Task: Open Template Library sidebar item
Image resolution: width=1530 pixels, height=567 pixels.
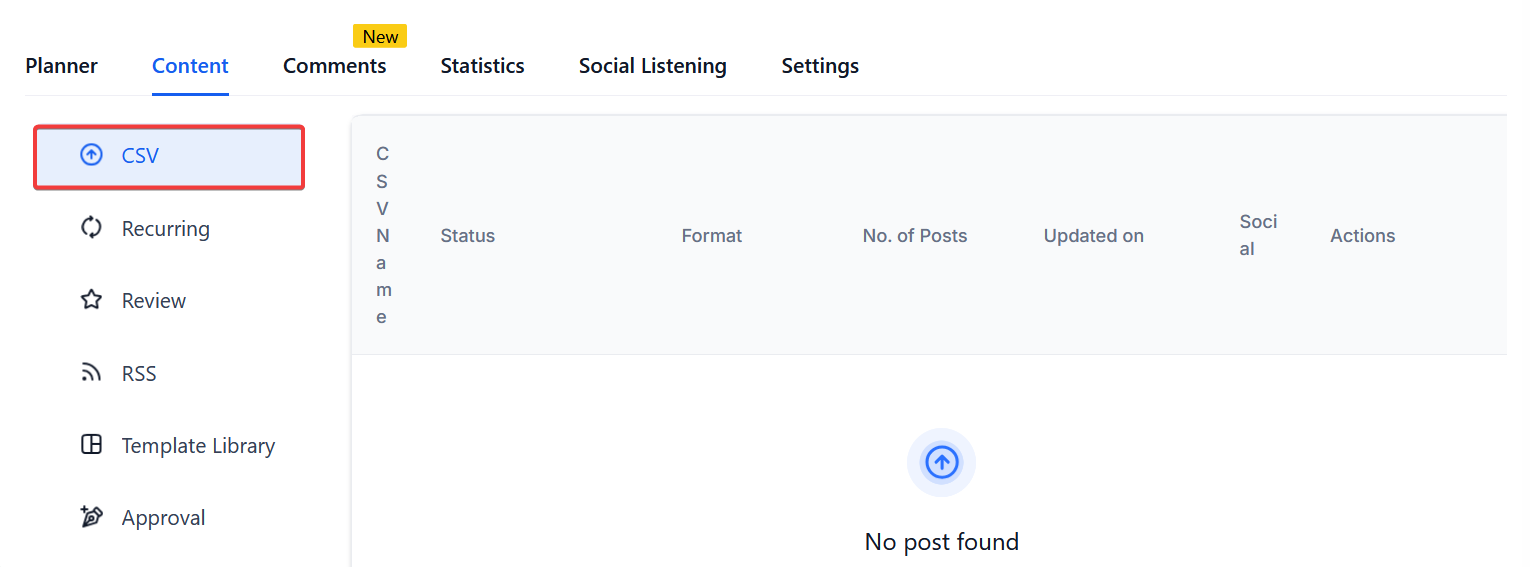Action: 198,446
